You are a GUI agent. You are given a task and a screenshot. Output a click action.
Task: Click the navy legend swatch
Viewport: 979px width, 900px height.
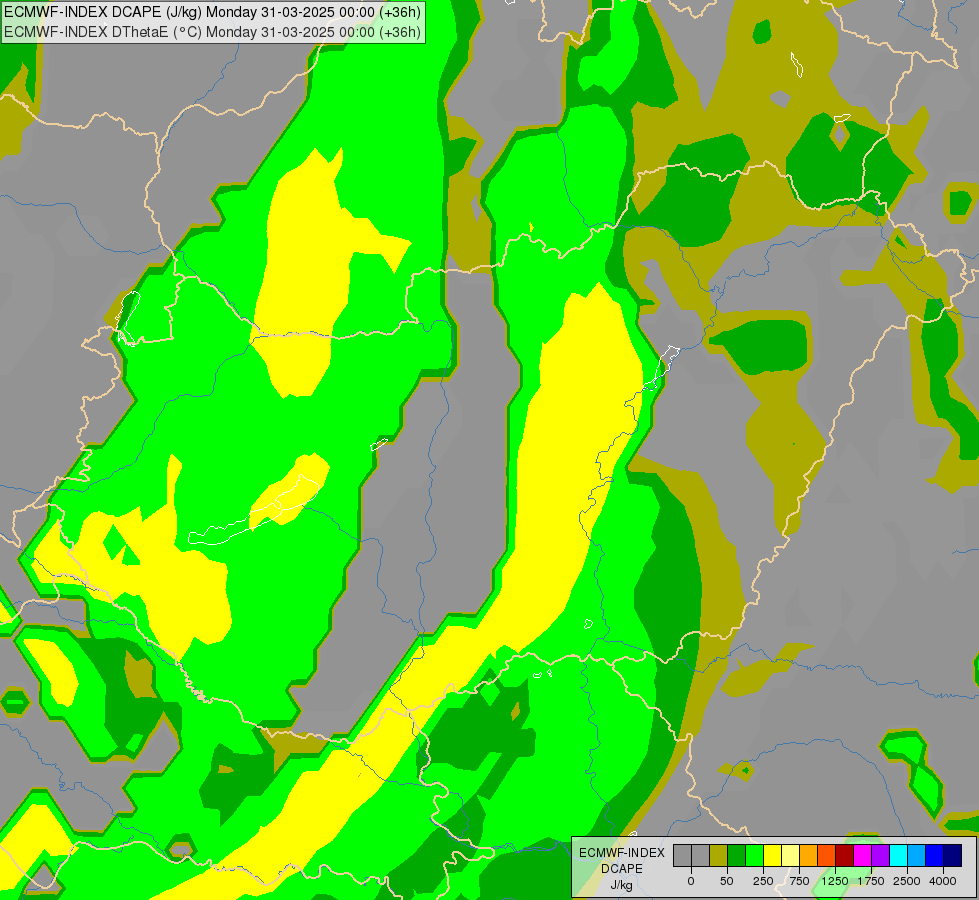coord(953,855)
